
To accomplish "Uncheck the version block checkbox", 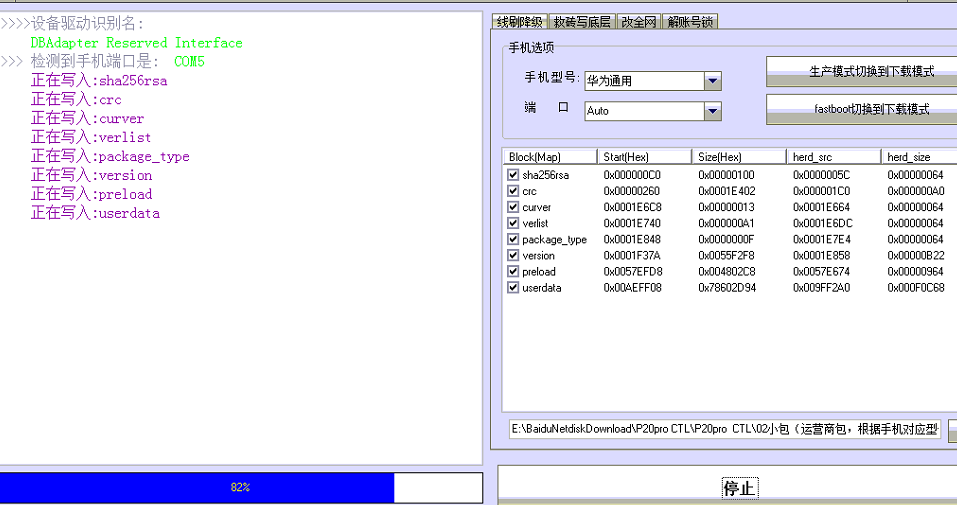I will (x=513, y=255).
